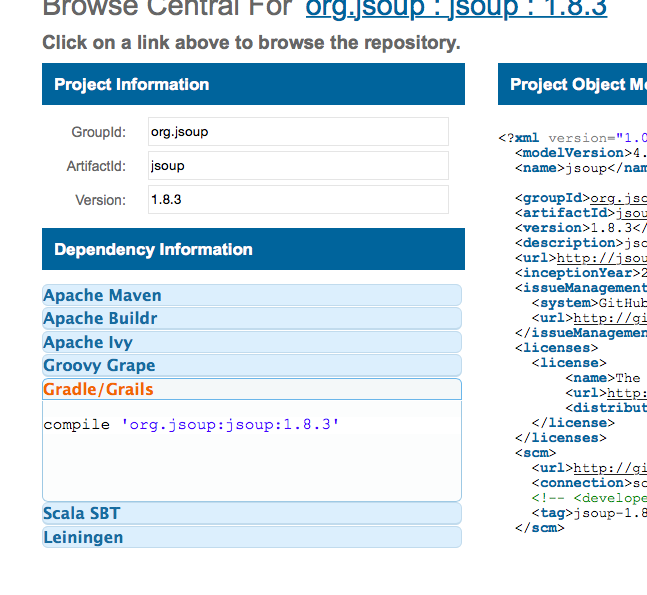This screenshot has height=595, width=647.
Task: Click the Project Information header
Action: [253, 84]
